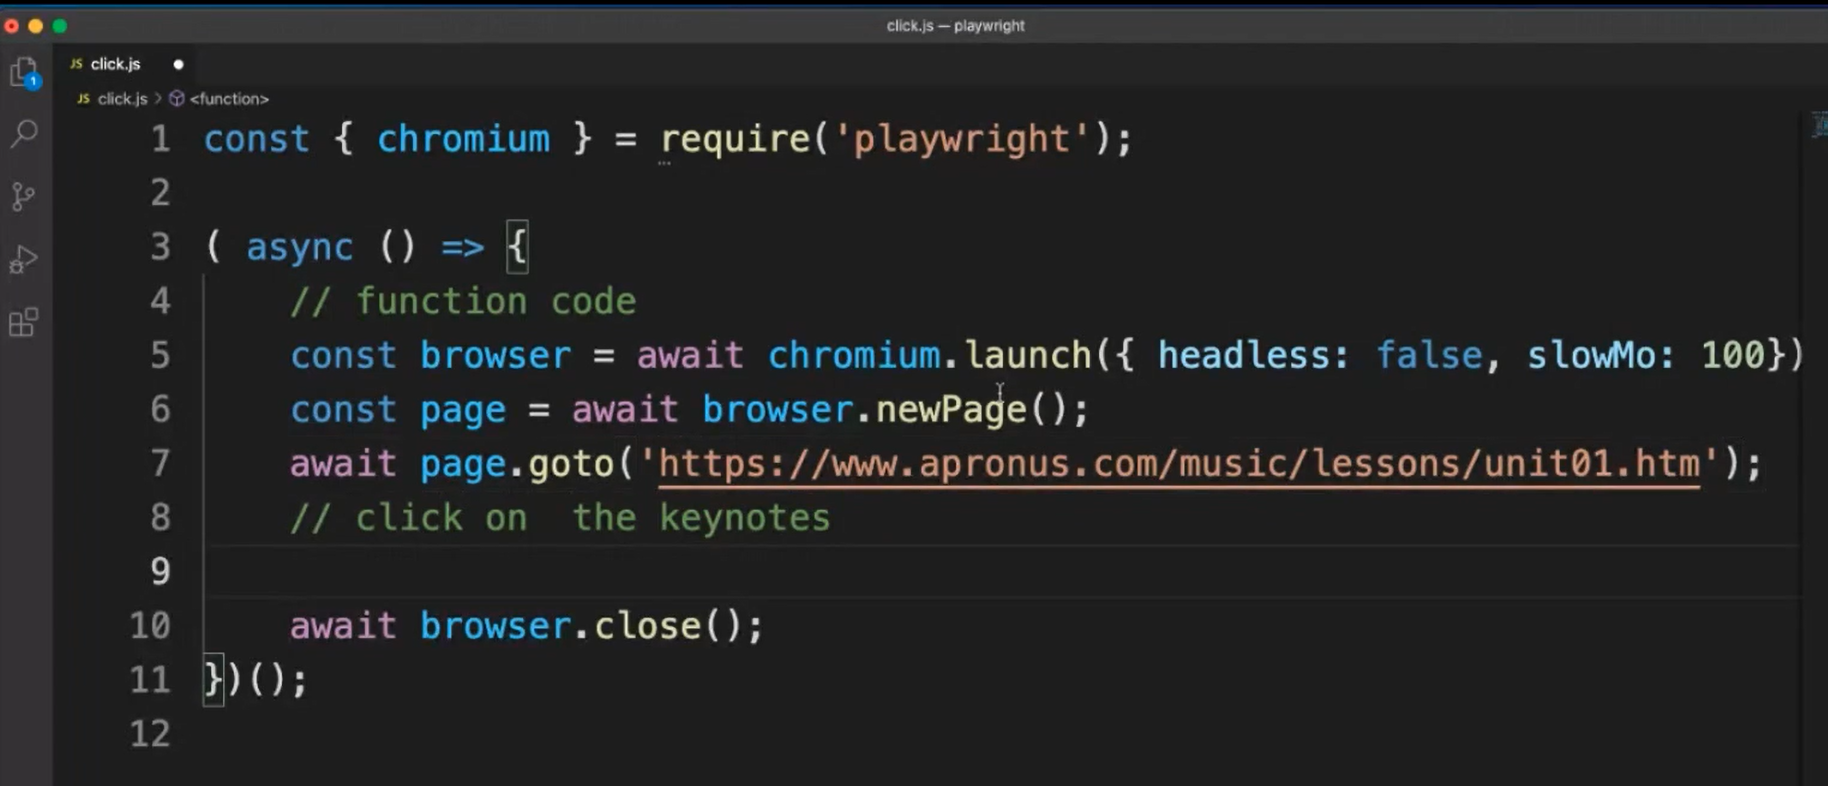Screen dimensions: 1828x786
Task: Click the launch method on line 5
Action: pos(1028,355)
